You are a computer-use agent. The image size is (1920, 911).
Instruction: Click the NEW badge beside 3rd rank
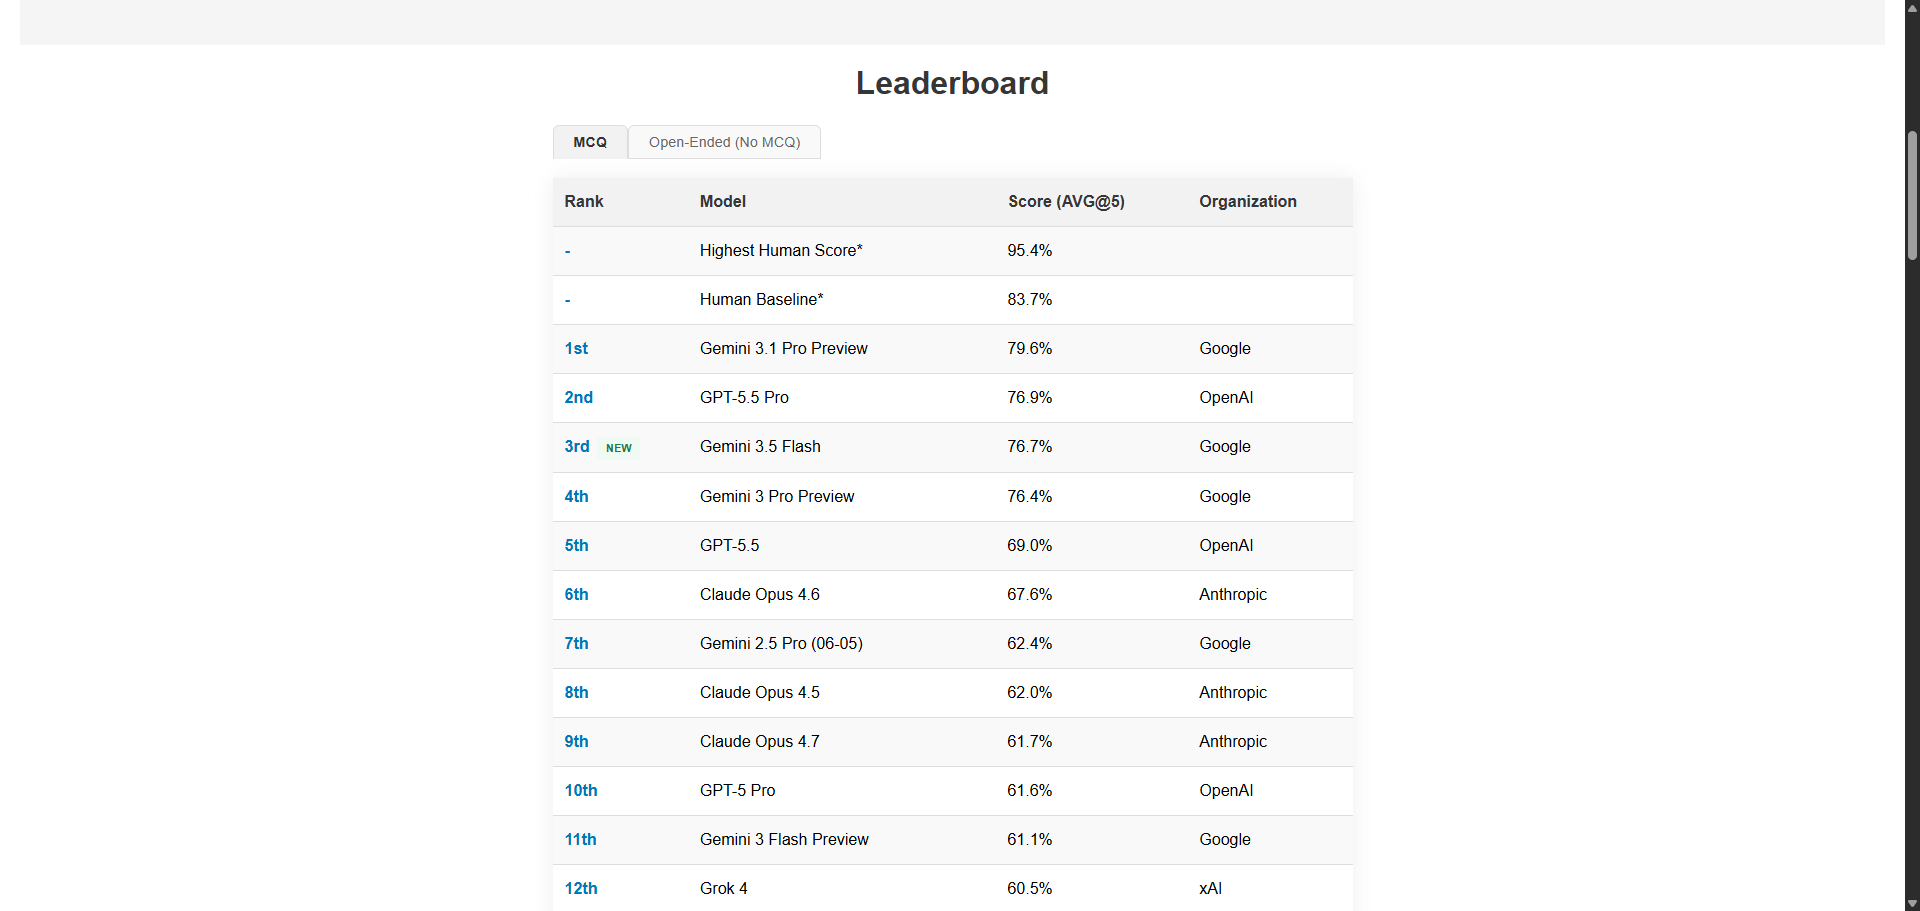tap(619, 448)
